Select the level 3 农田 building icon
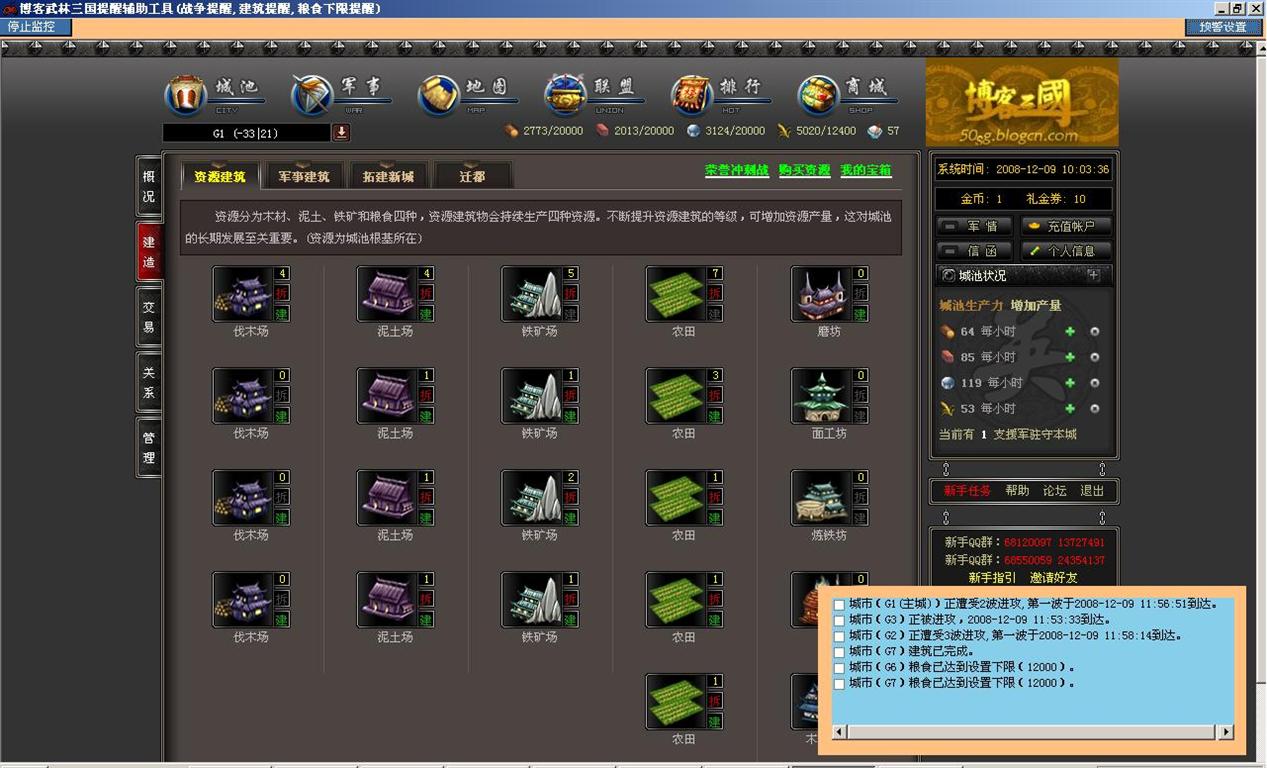 674,396
